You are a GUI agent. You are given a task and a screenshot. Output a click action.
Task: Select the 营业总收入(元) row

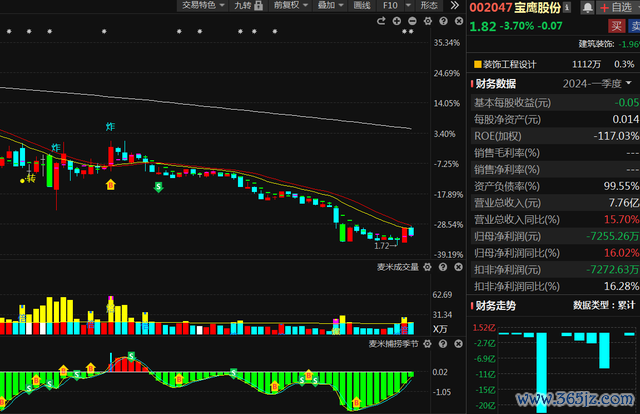(x=555, y=203)
